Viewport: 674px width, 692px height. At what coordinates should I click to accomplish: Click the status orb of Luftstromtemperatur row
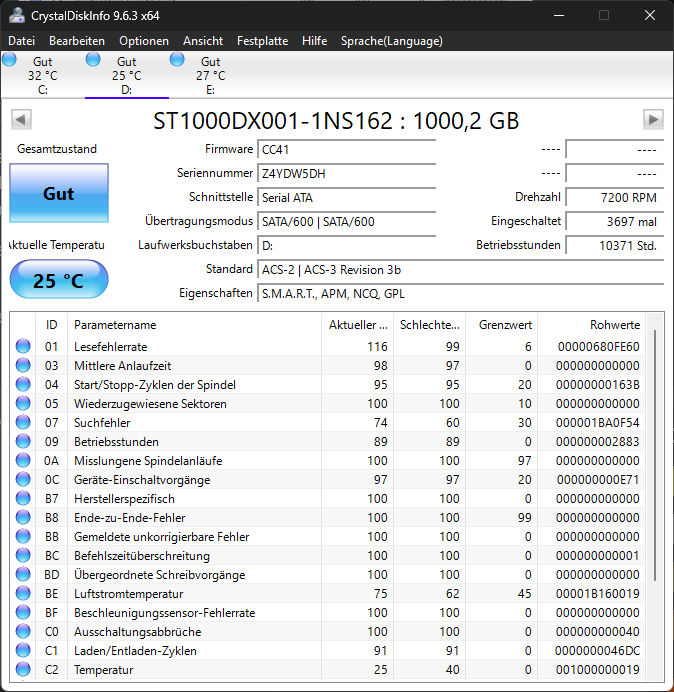[23, 594]
